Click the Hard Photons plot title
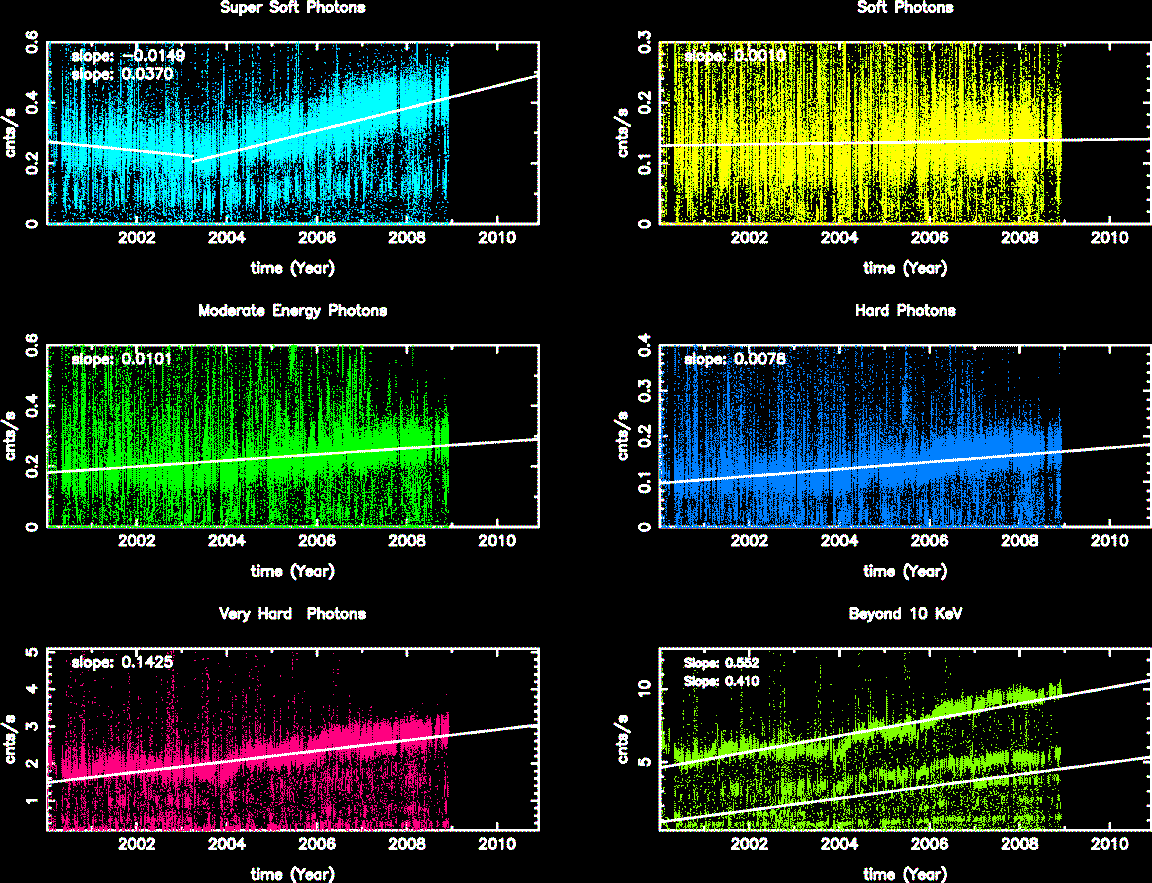Image resolution: width=1152 pixels, height=883 pixels. point(905,310)
